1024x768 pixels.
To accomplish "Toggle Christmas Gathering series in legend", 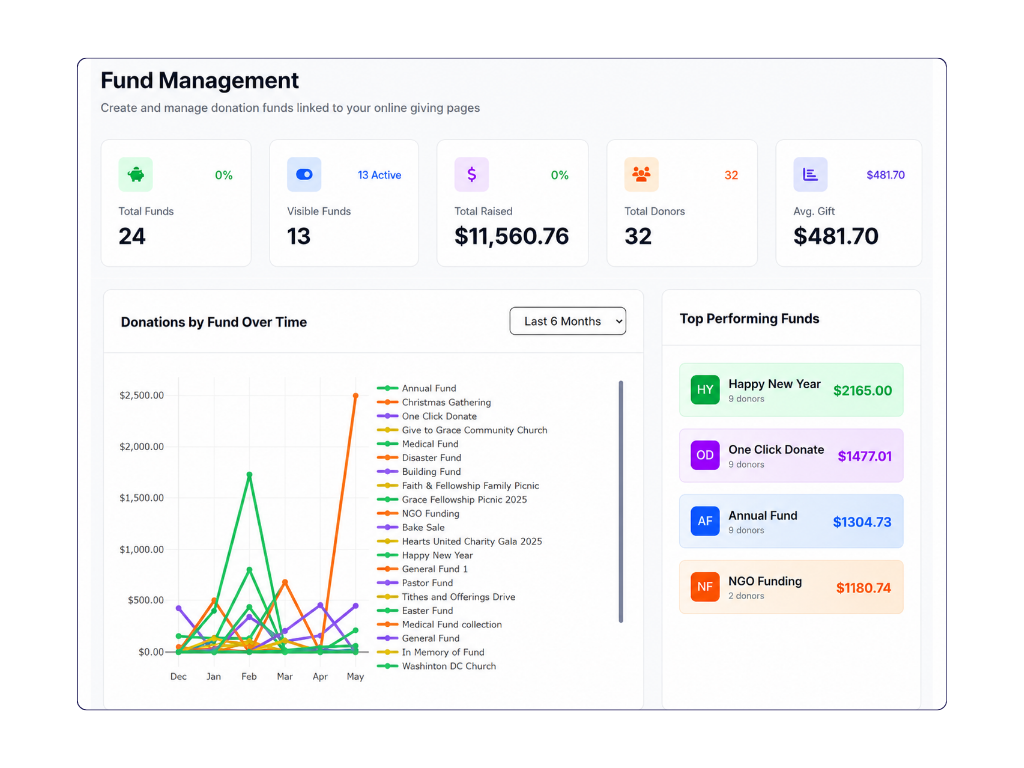I will click(434, 402).
